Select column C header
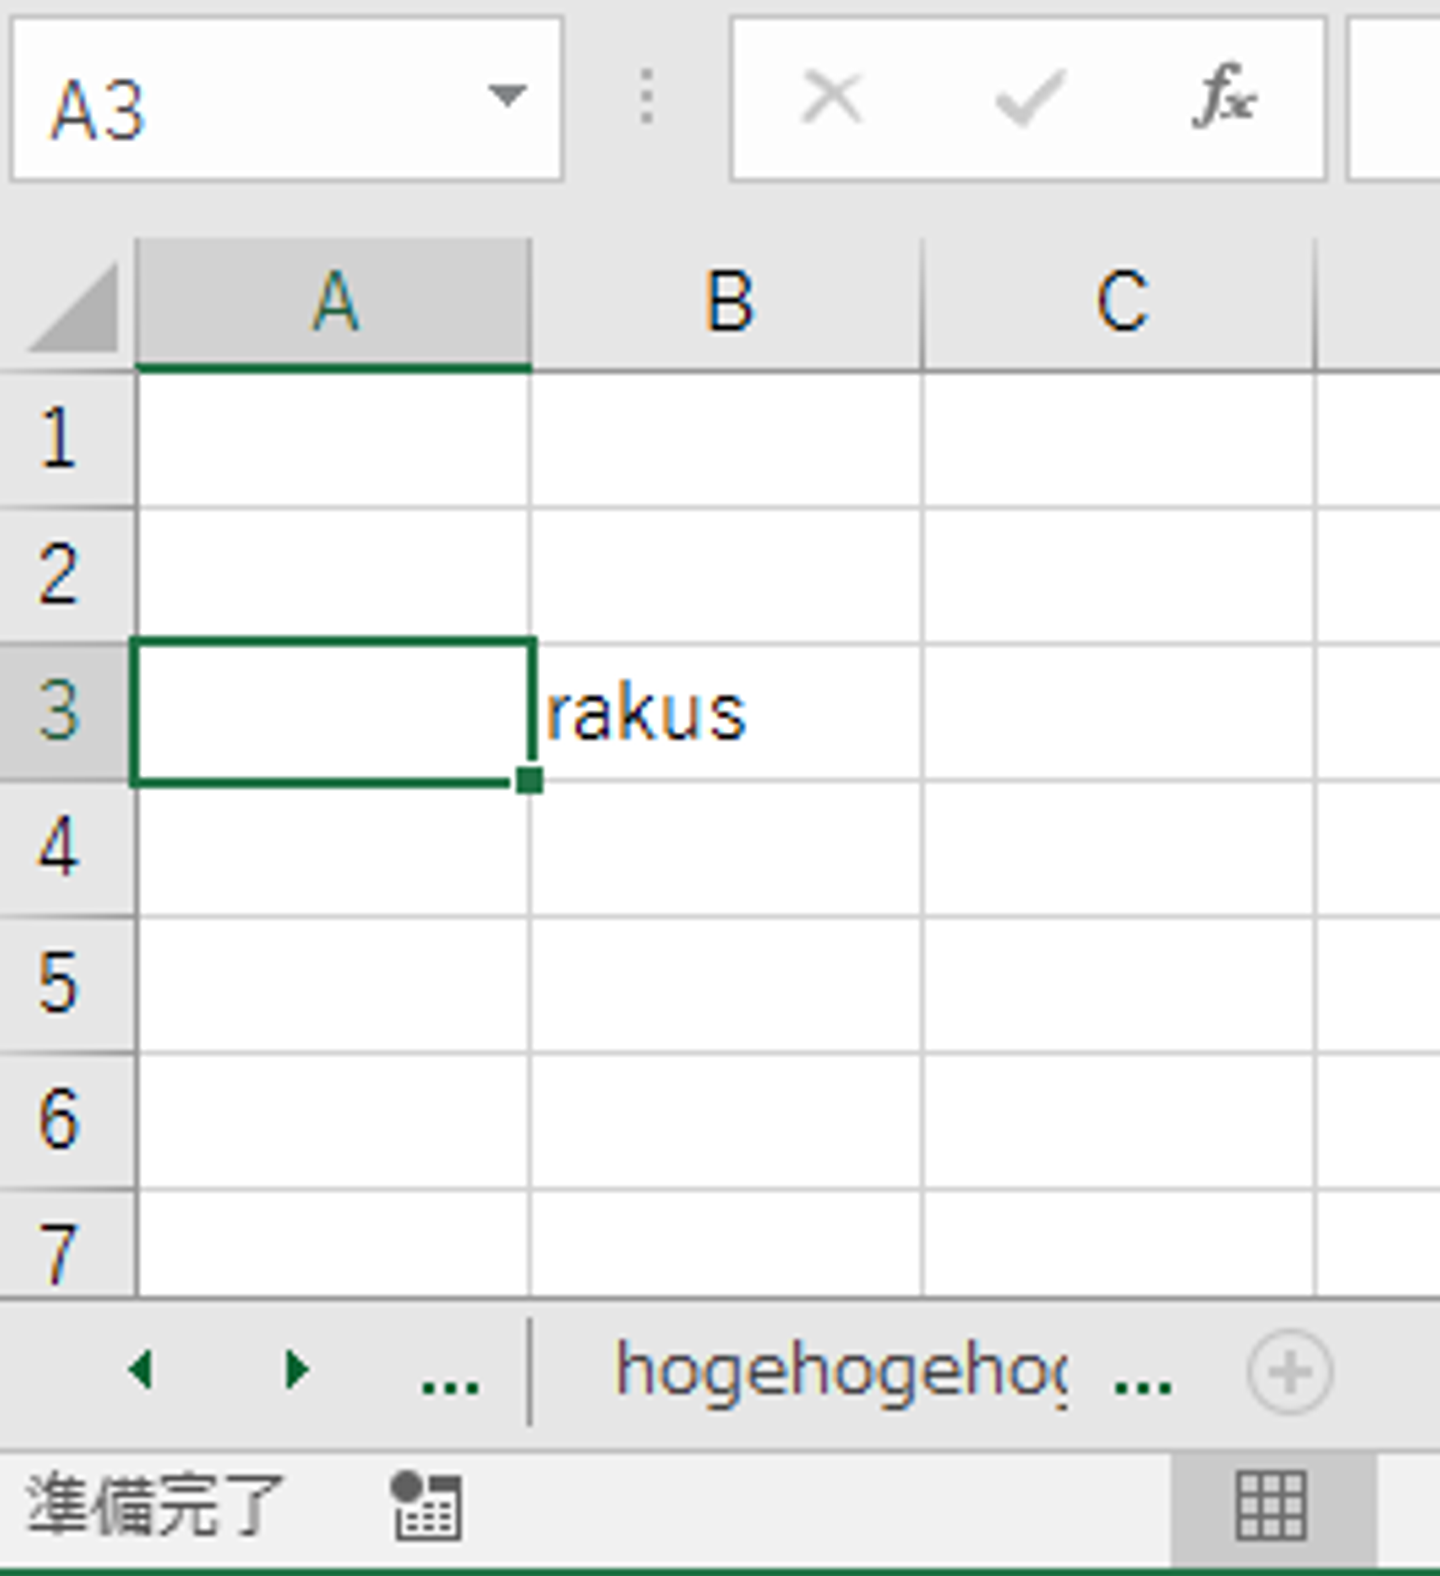Screen dimensions: 1440x1576 [x=1121, y=302]
